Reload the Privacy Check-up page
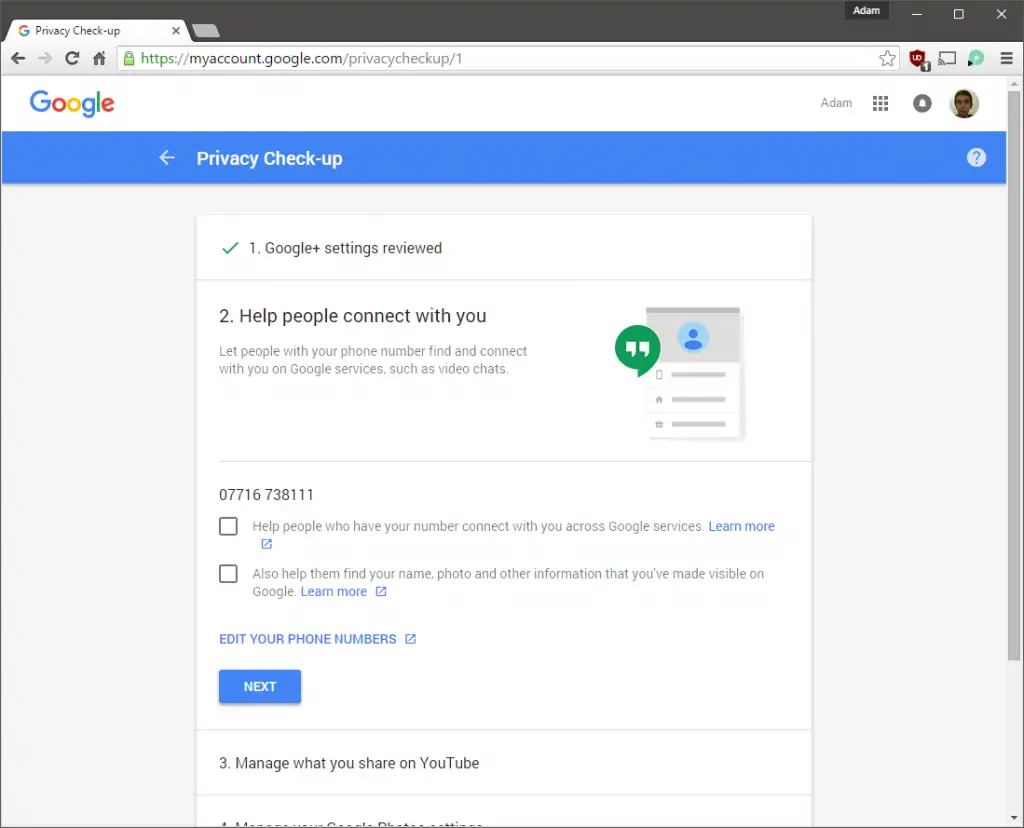The width and height of the screenshot is (1024, 828). tap(72, 58)
